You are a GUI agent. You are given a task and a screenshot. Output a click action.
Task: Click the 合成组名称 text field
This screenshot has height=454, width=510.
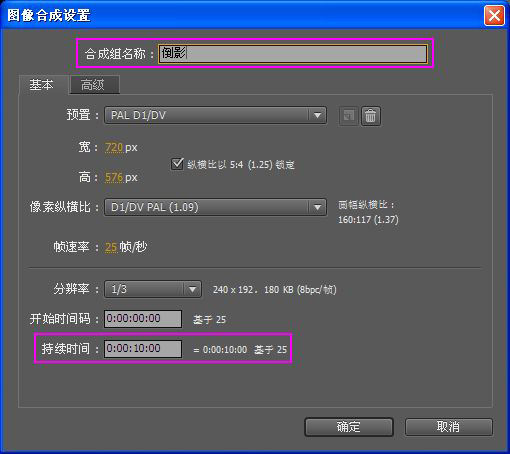[x=293, y=54]
